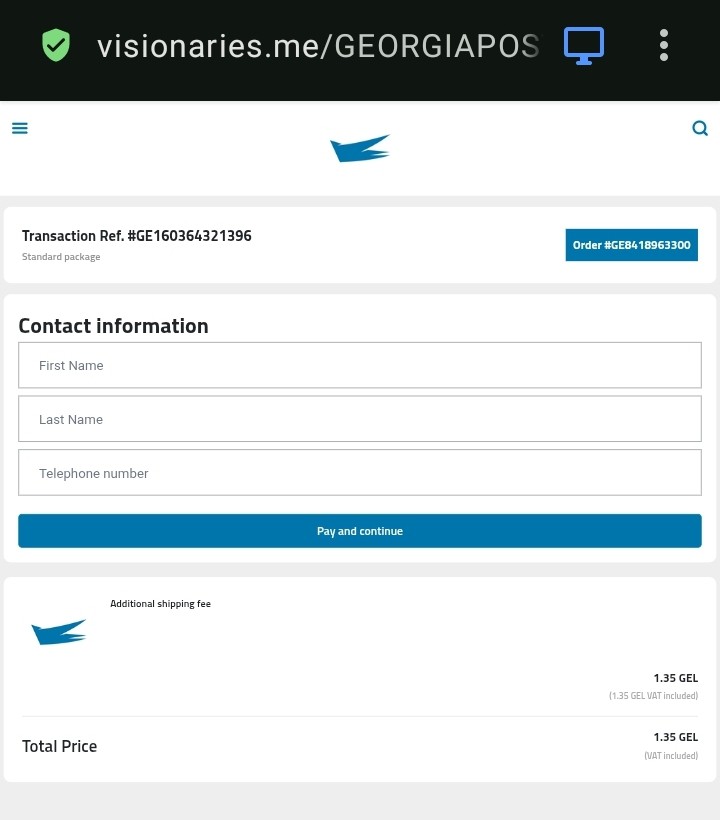Click the blue desktop monitor icon
This screenshot has width=720, height=820.
(584, 45)
